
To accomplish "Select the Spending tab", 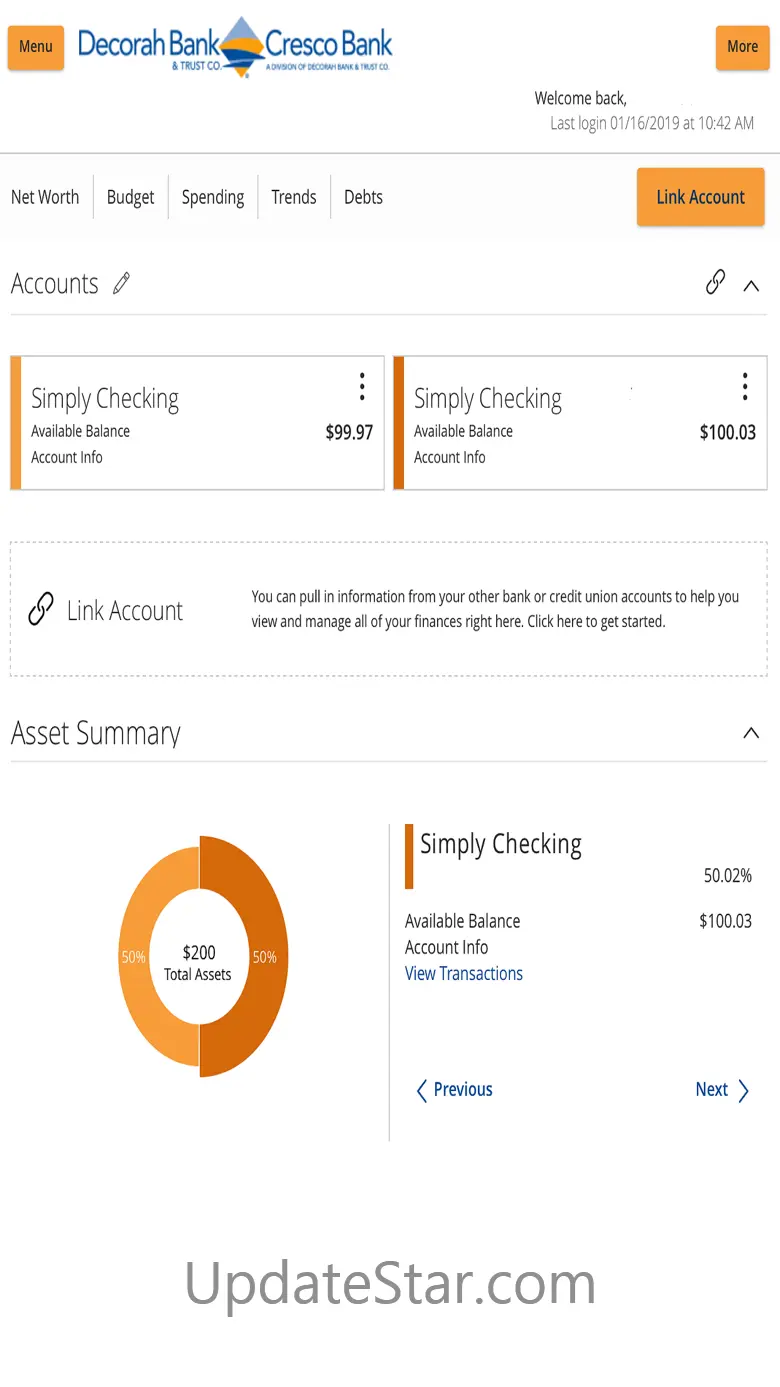I will [x=213, y=197].
